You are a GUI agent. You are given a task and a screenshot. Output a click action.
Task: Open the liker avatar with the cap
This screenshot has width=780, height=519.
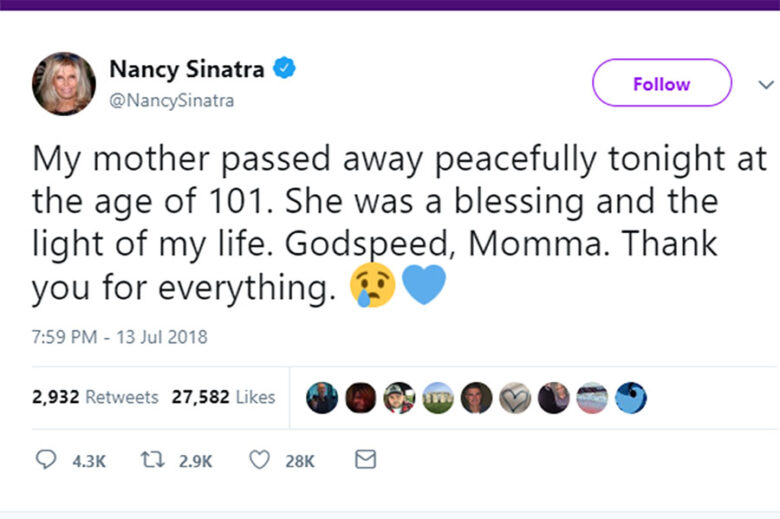coord(399,398)
